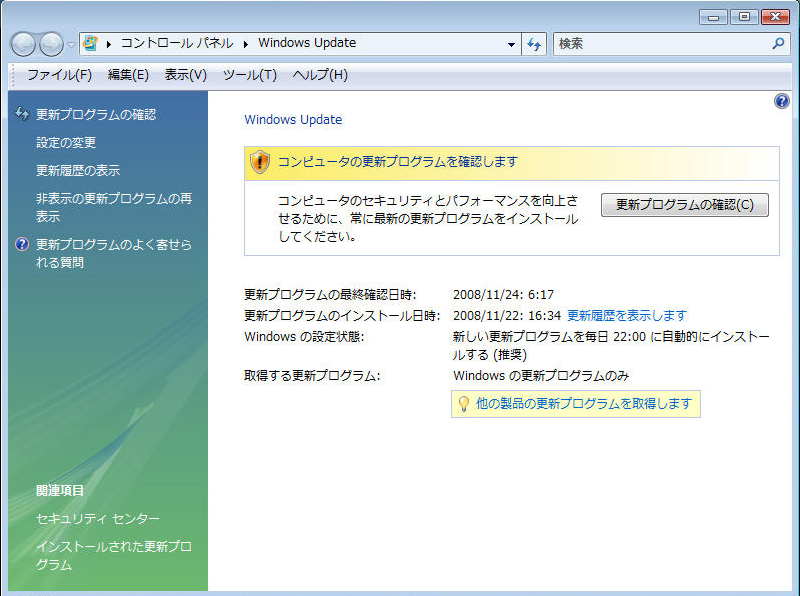Click the Back navigation arrow button
Image resolution: width=800 pixels, height=596 pixels.
(23, 44)
